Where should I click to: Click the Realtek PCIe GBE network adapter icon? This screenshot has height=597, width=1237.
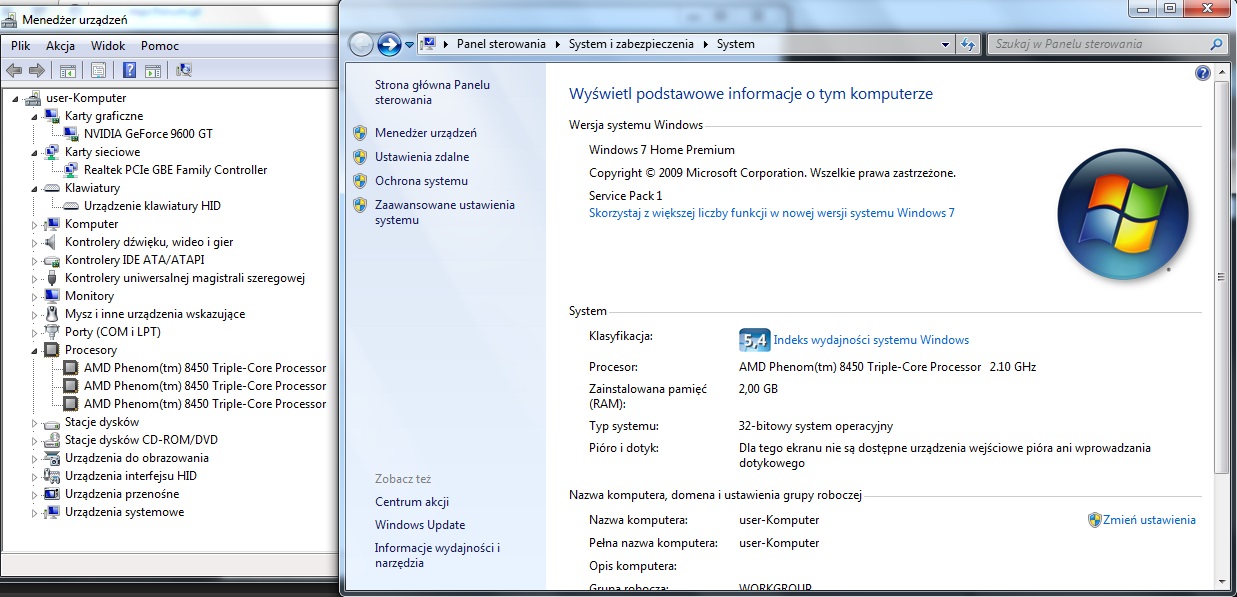tap(71, 169)
